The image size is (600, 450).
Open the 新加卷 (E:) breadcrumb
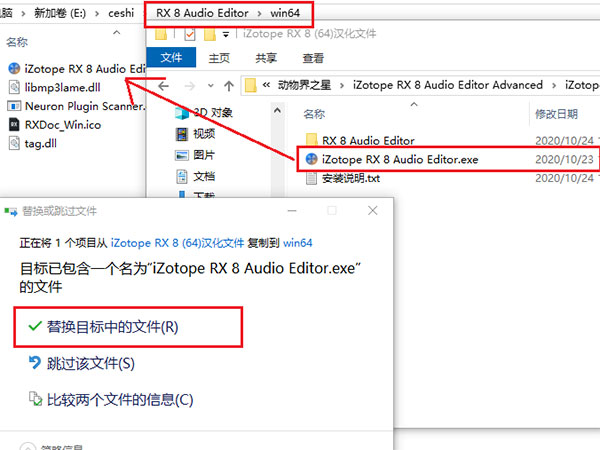point(60,13)
